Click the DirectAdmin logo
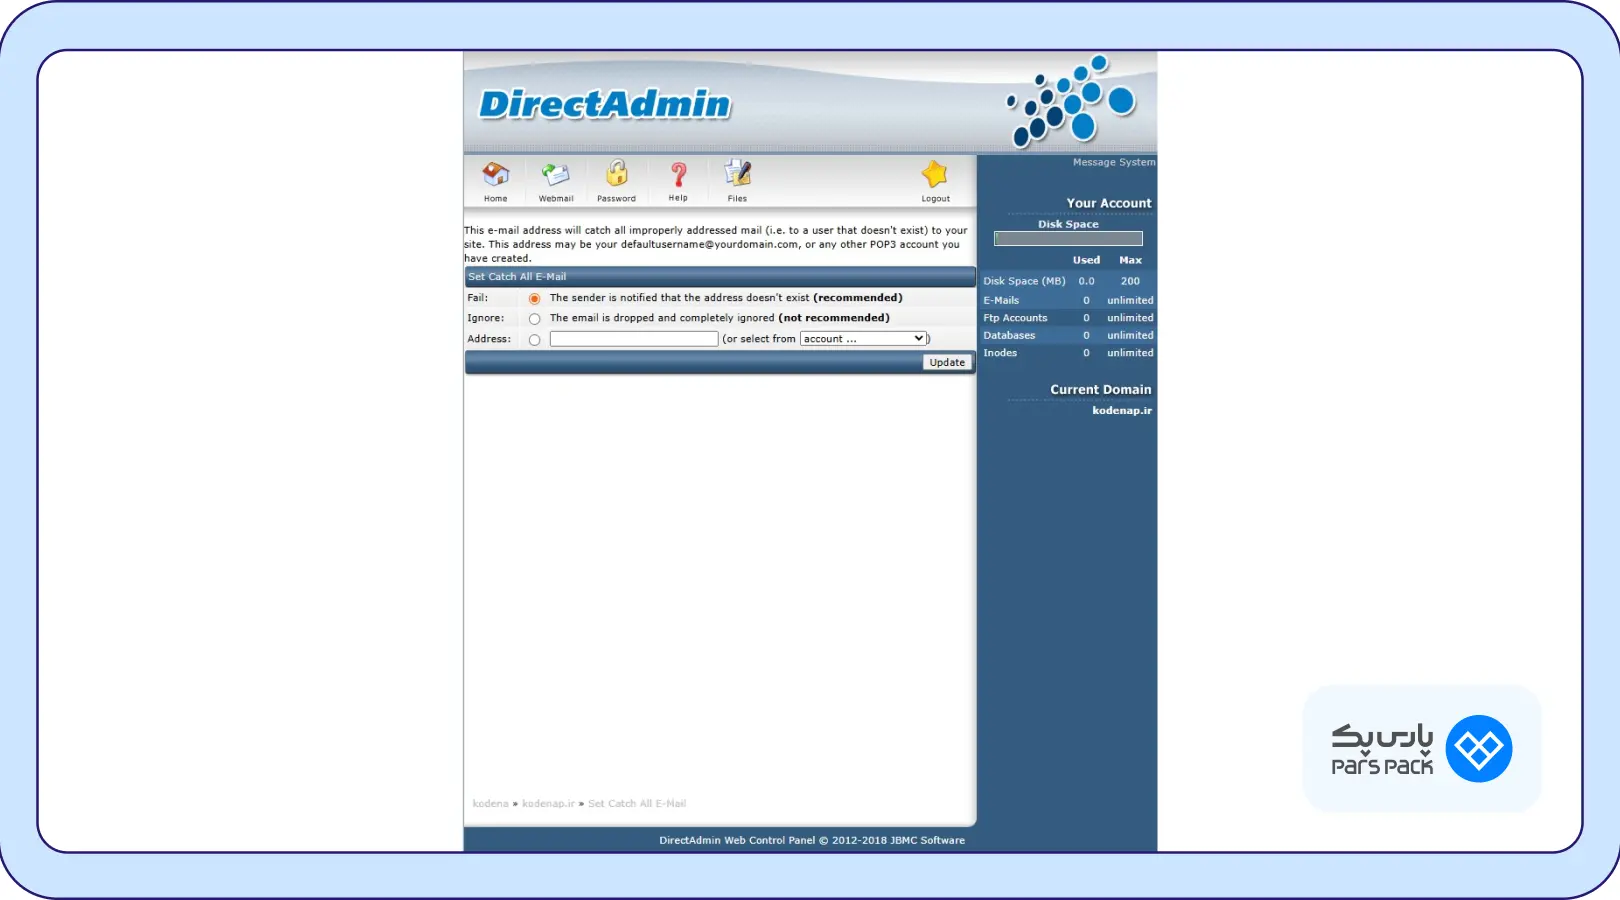Image resolution: width=1620 pixels, height=900 pixels. click(x=605, y=104)
